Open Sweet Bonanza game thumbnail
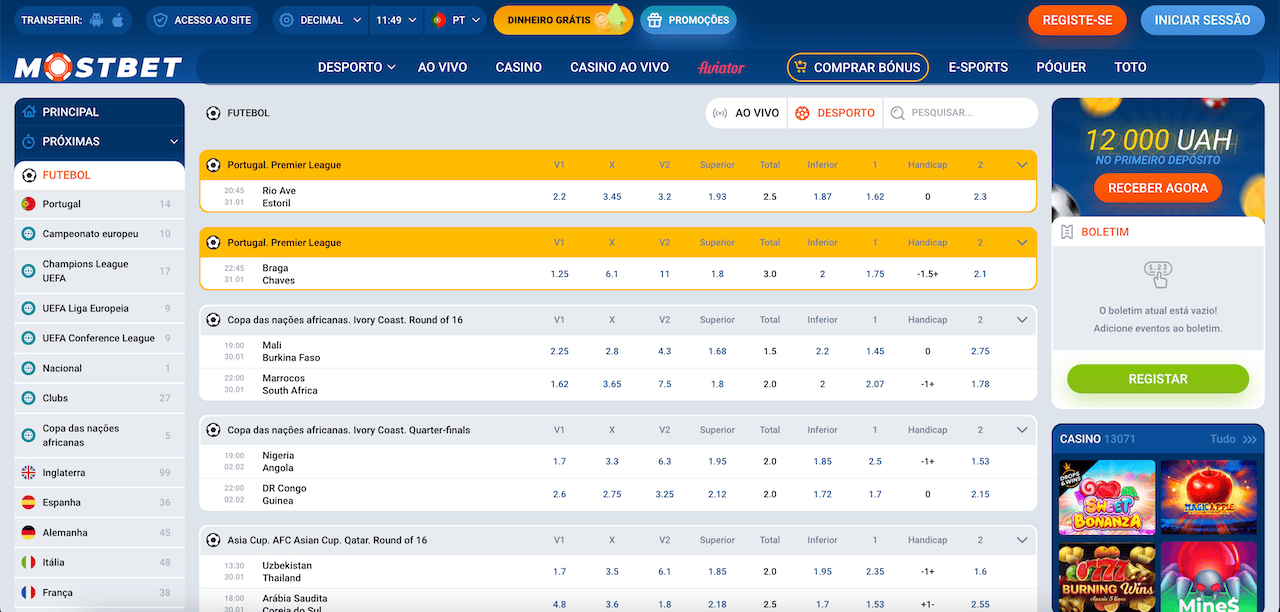Screen dimensions: 1280x612 click(x=1107, y=497)
